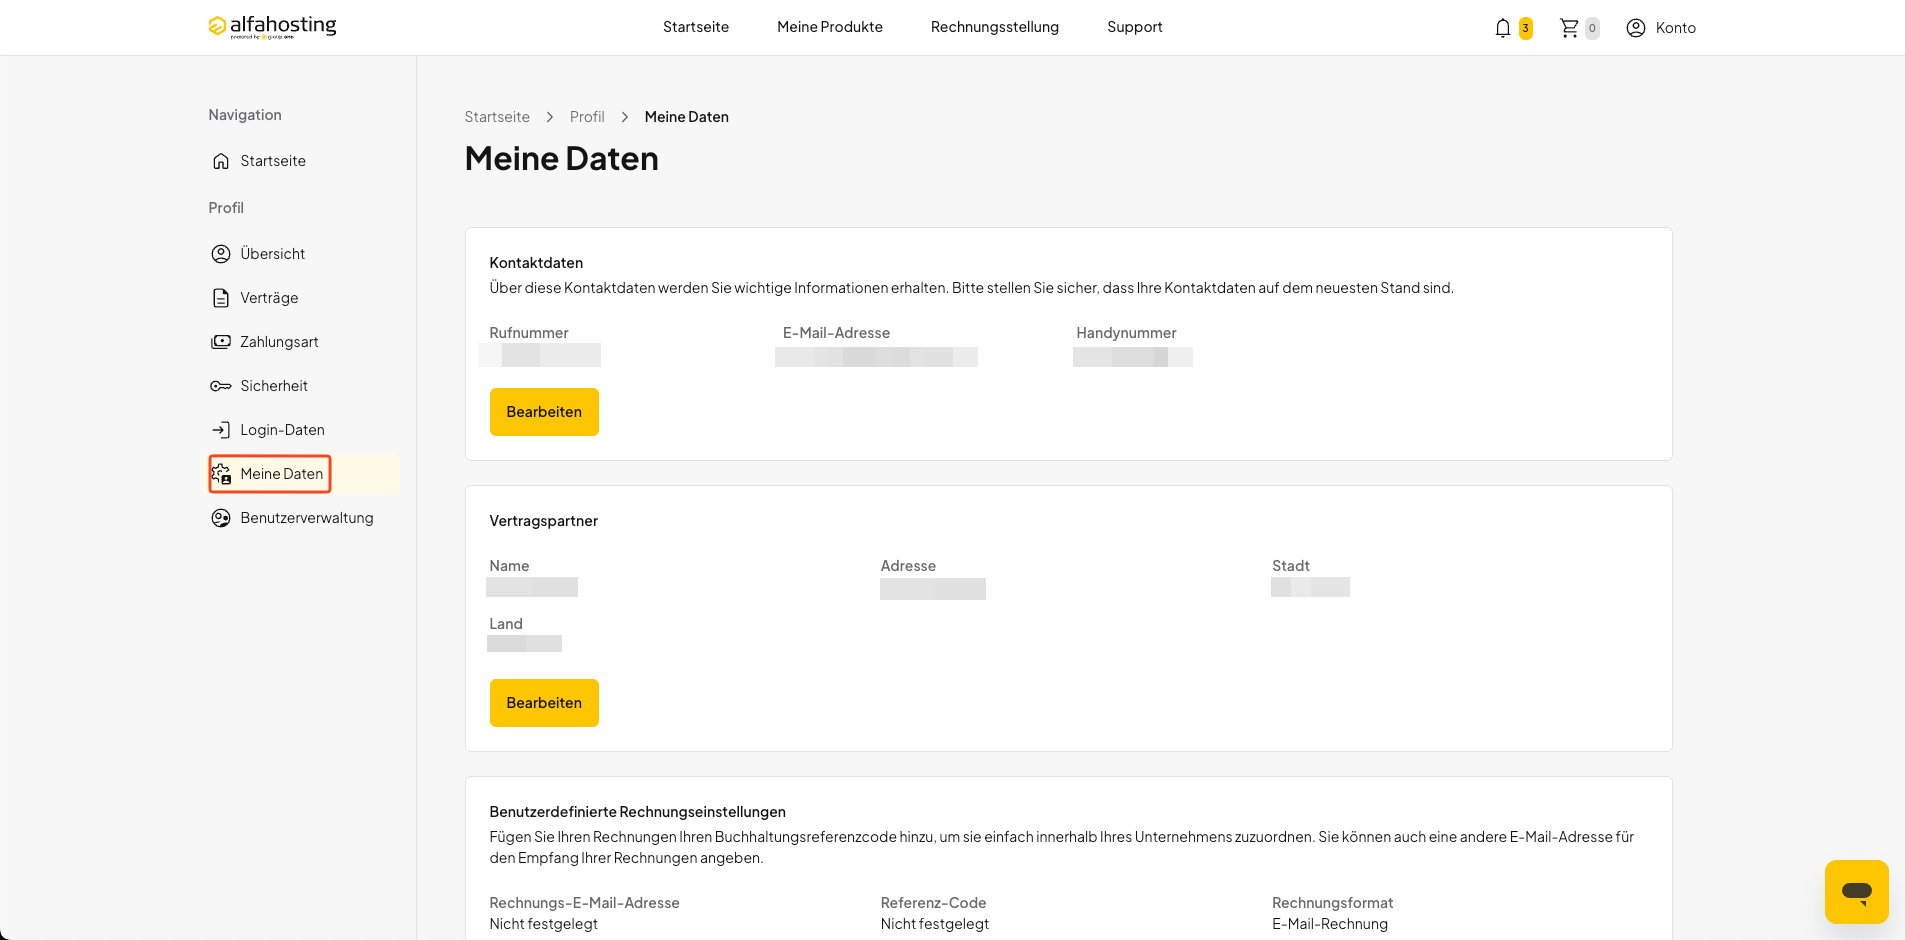Click the home icon beside Startseite in sidebar
The image size is (1905, 940).
[x=221, y=161]
